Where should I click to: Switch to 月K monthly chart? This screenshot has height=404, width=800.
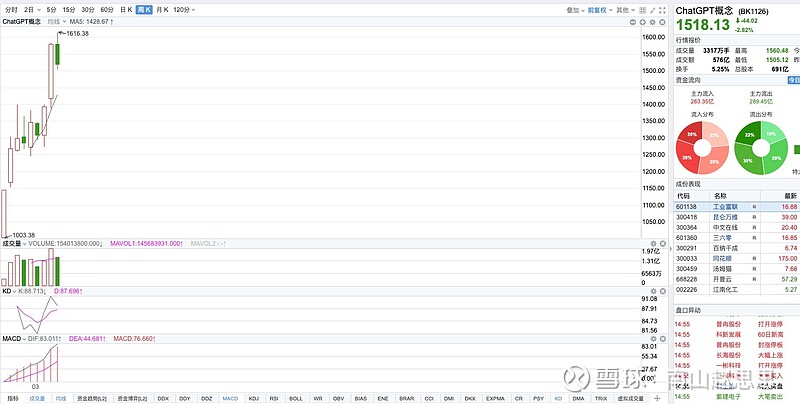pyautogui.click(x=162, y=10)
